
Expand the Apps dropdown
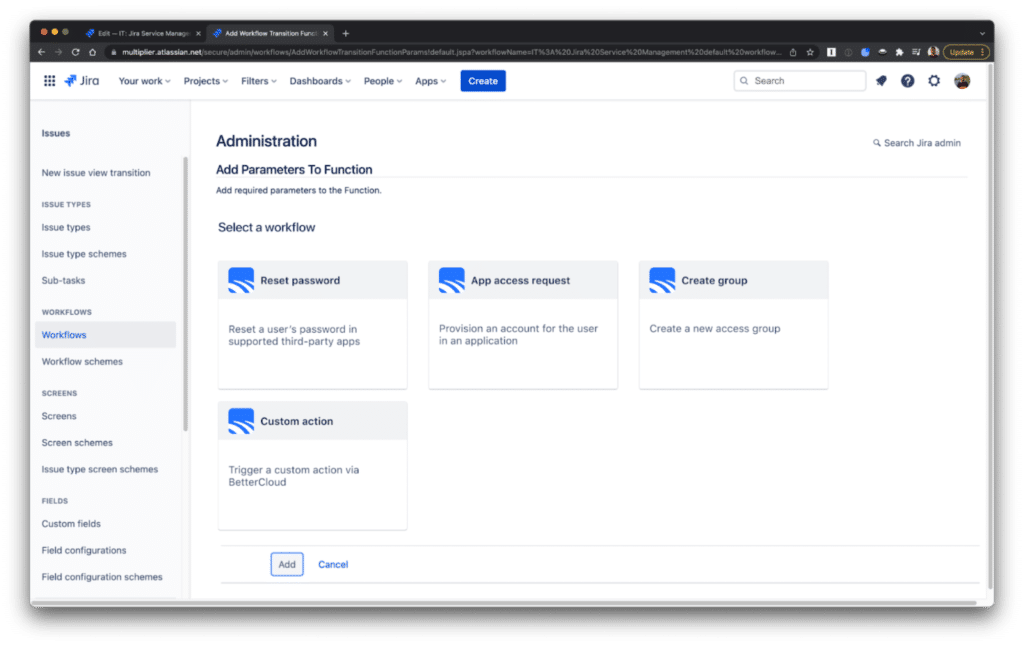(430, 81)
